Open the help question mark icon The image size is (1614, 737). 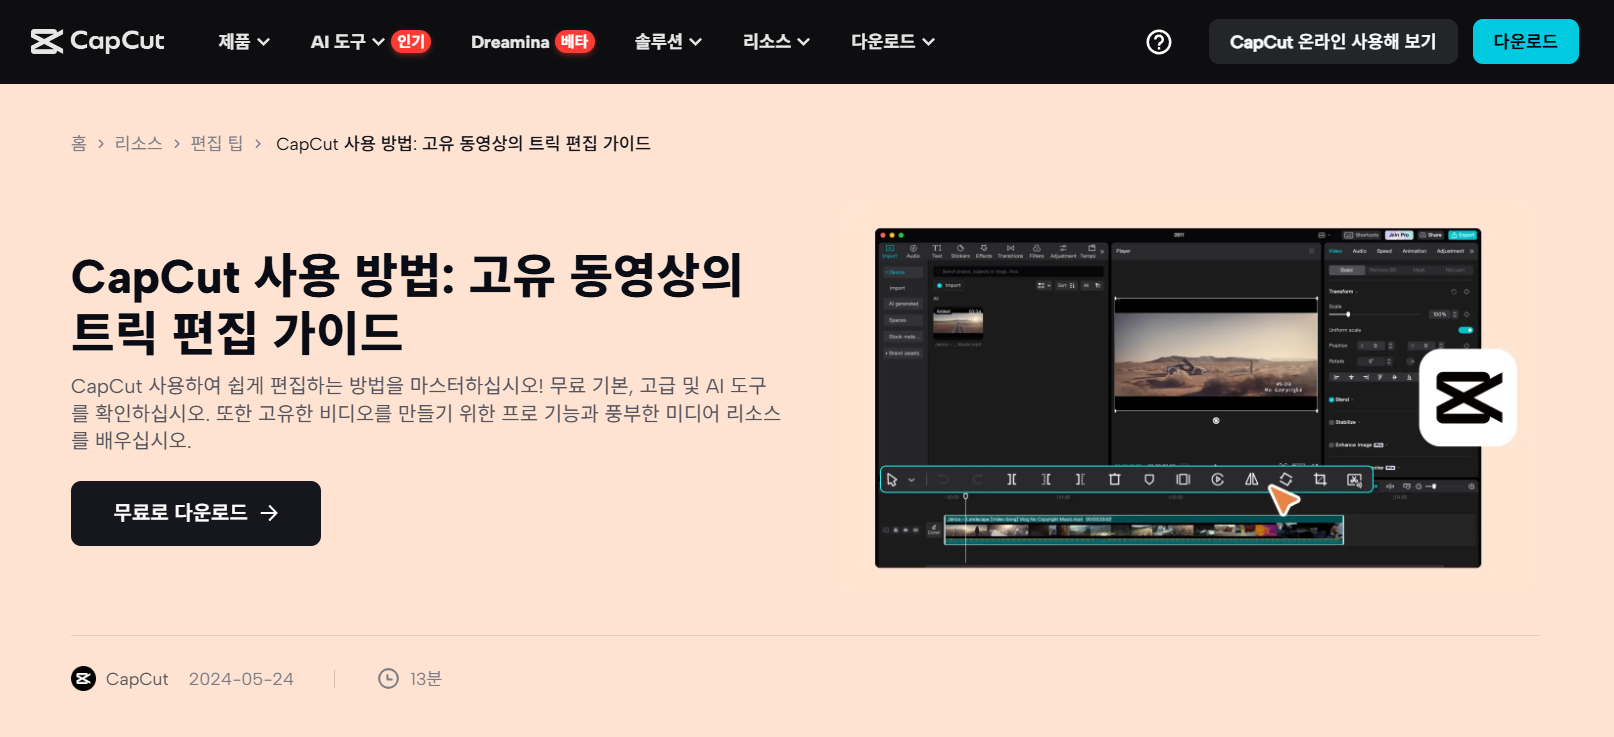tap(1159, 42)
